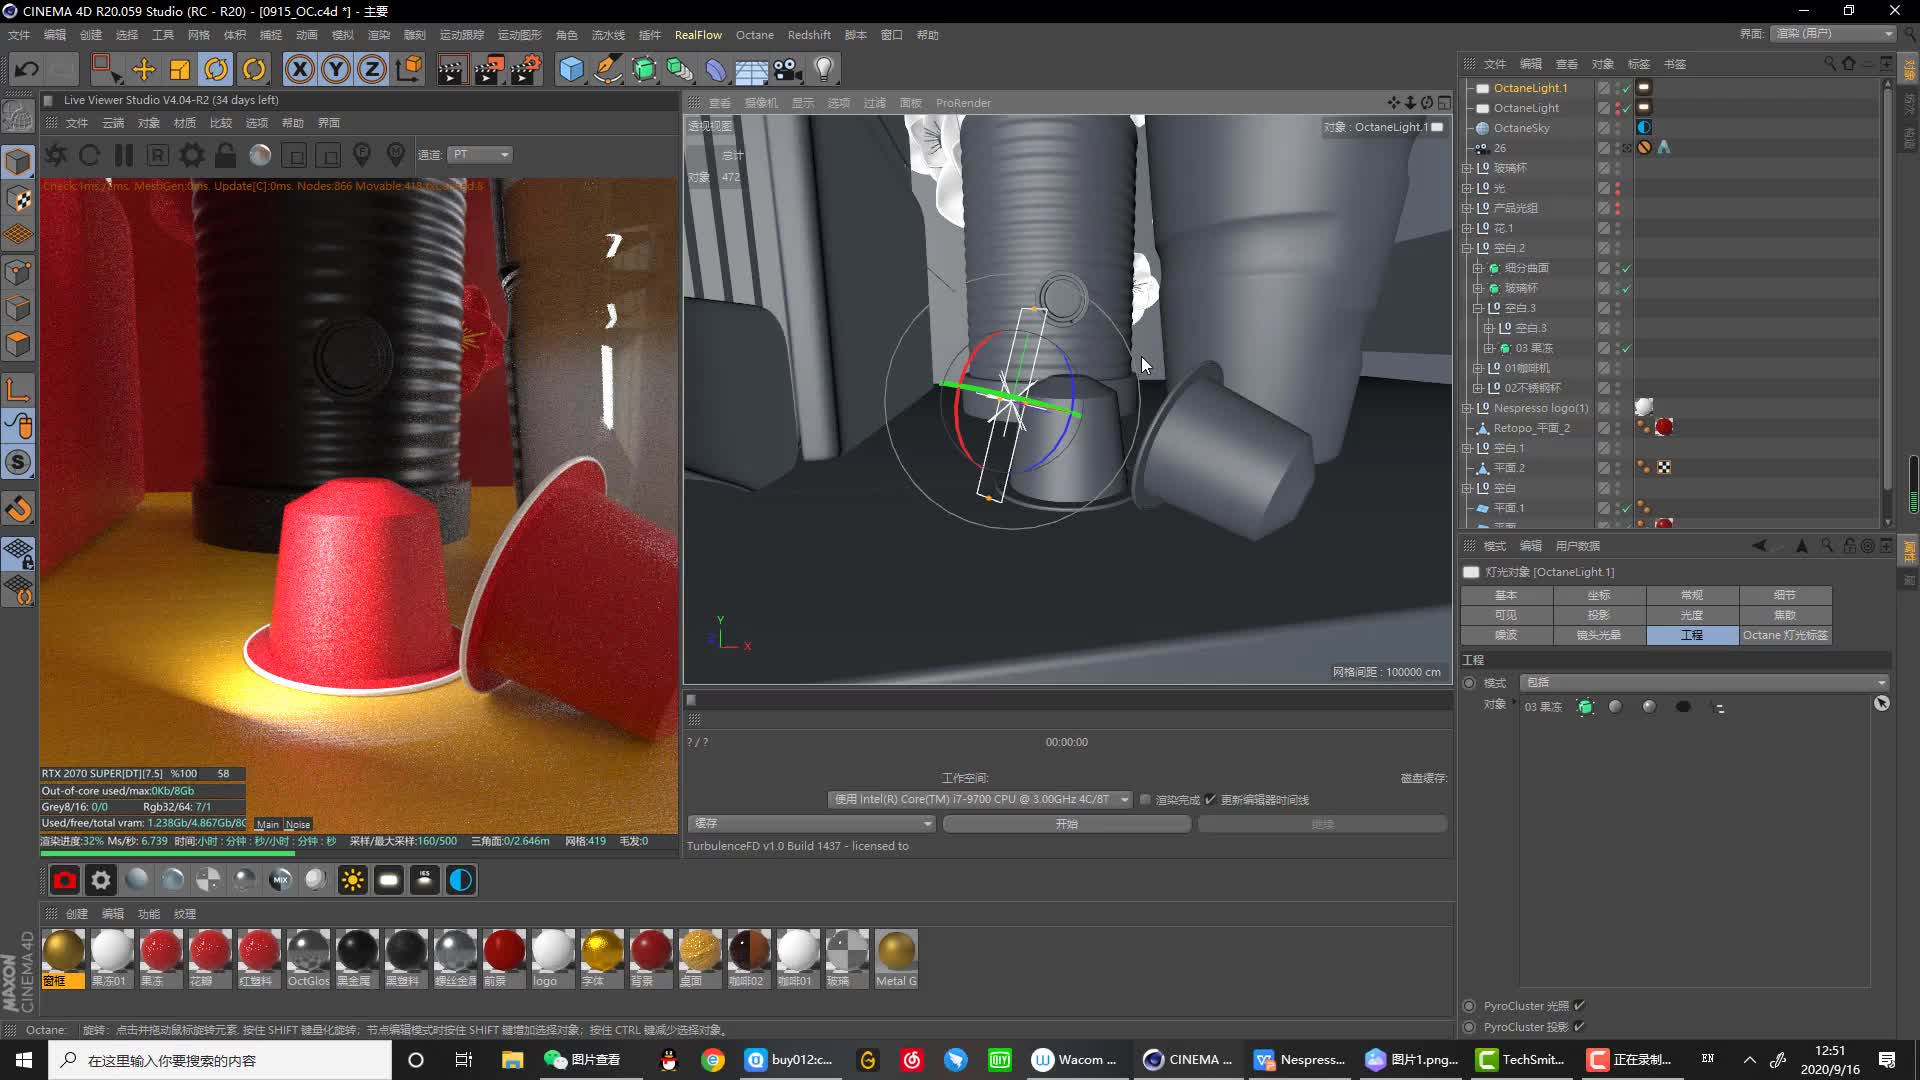Viewport: 1920px width, 1080px height.
Task: Switch to the 工程 tab
Action: point(1692,635)
